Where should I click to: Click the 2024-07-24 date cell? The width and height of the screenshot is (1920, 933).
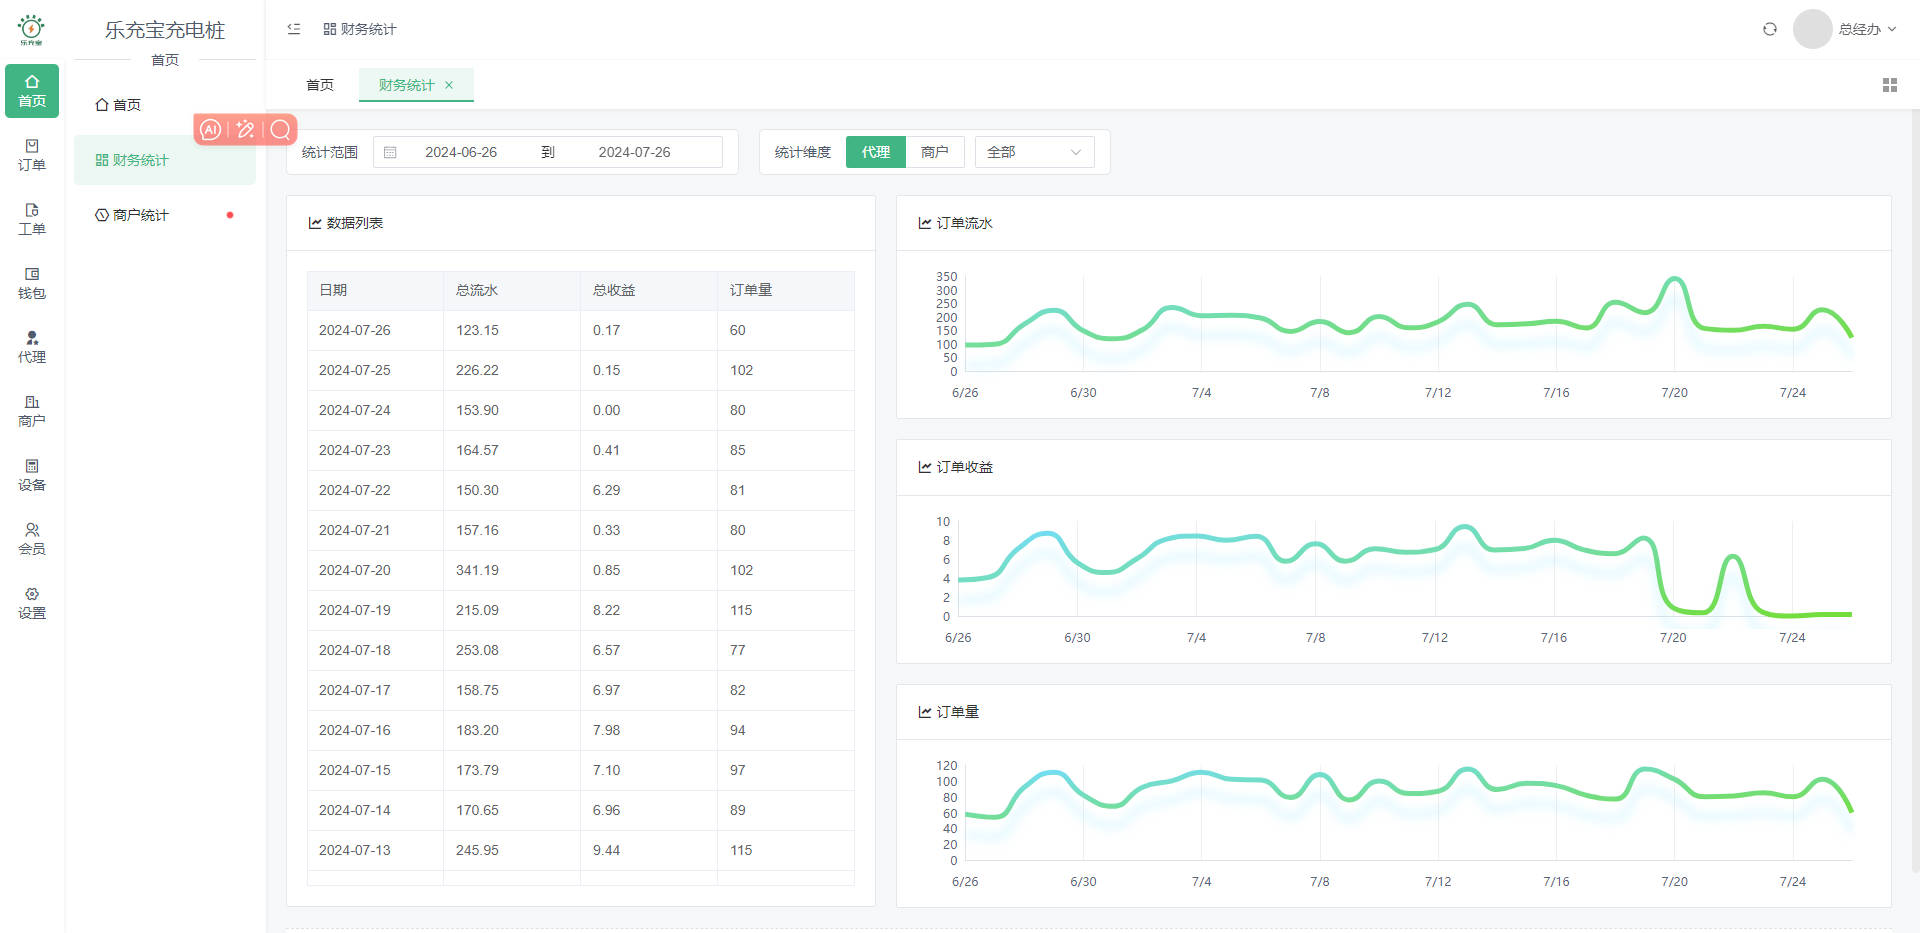coord(375,410)
